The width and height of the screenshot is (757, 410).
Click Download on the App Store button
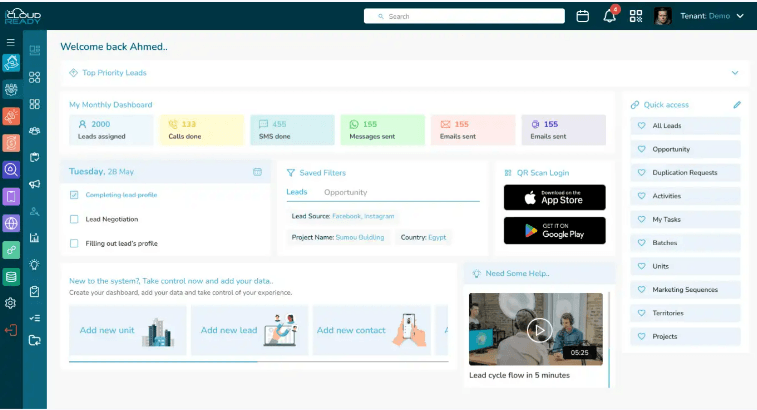[554, 197]
